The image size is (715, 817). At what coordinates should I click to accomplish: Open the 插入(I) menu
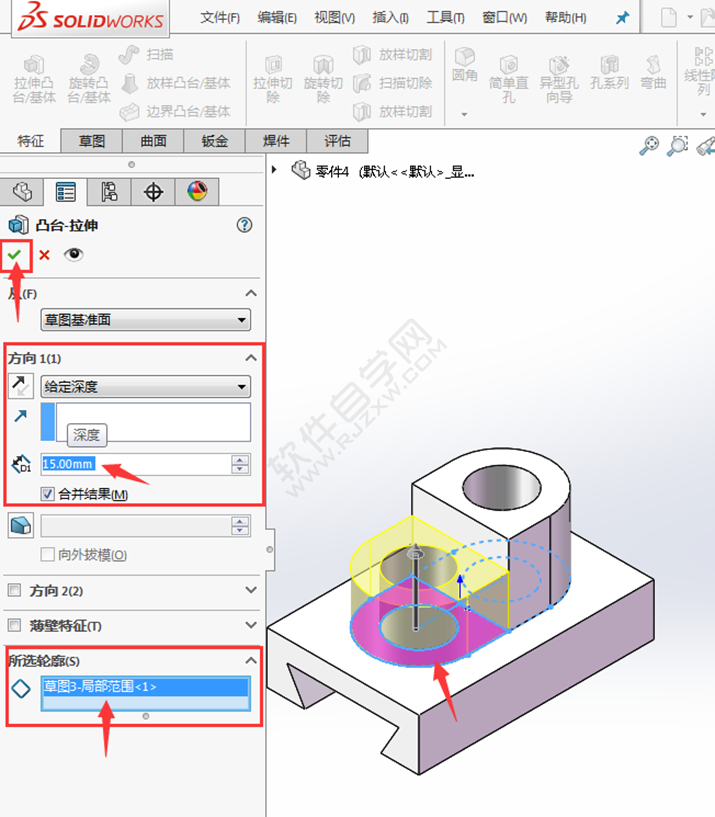[x=390, y=18]
